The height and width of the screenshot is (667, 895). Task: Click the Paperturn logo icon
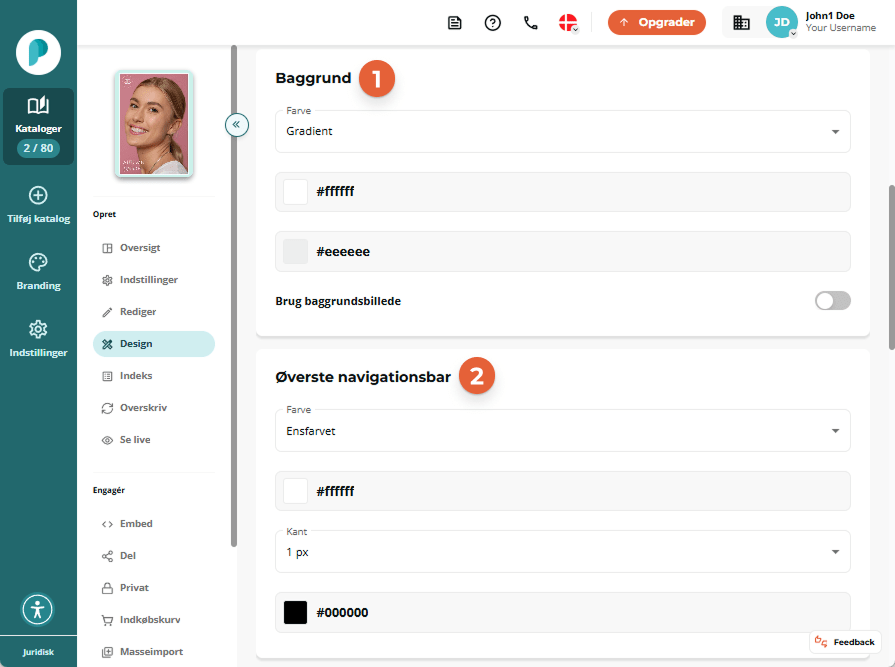coord(38,52)
